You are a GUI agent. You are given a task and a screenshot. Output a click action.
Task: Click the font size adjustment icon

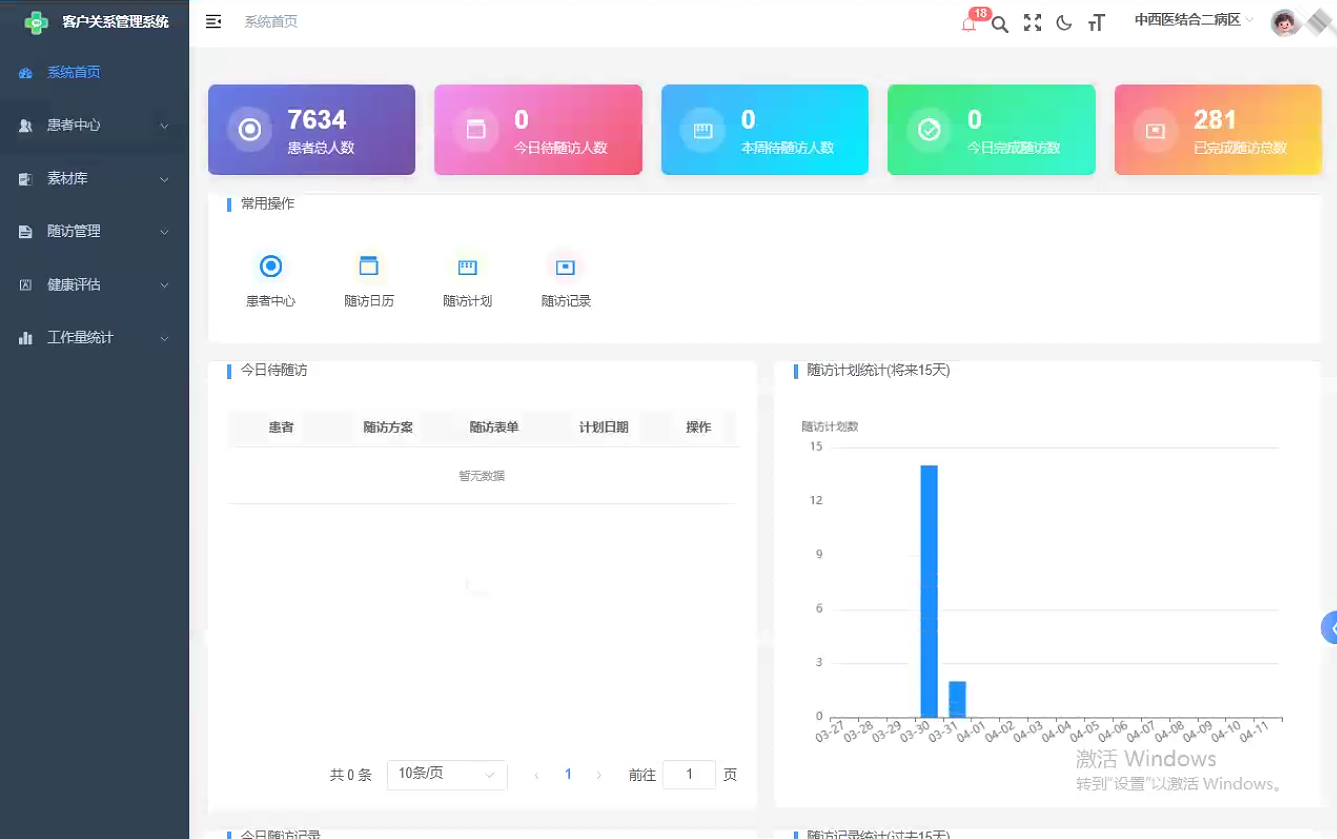click(x=1096, y=22)
